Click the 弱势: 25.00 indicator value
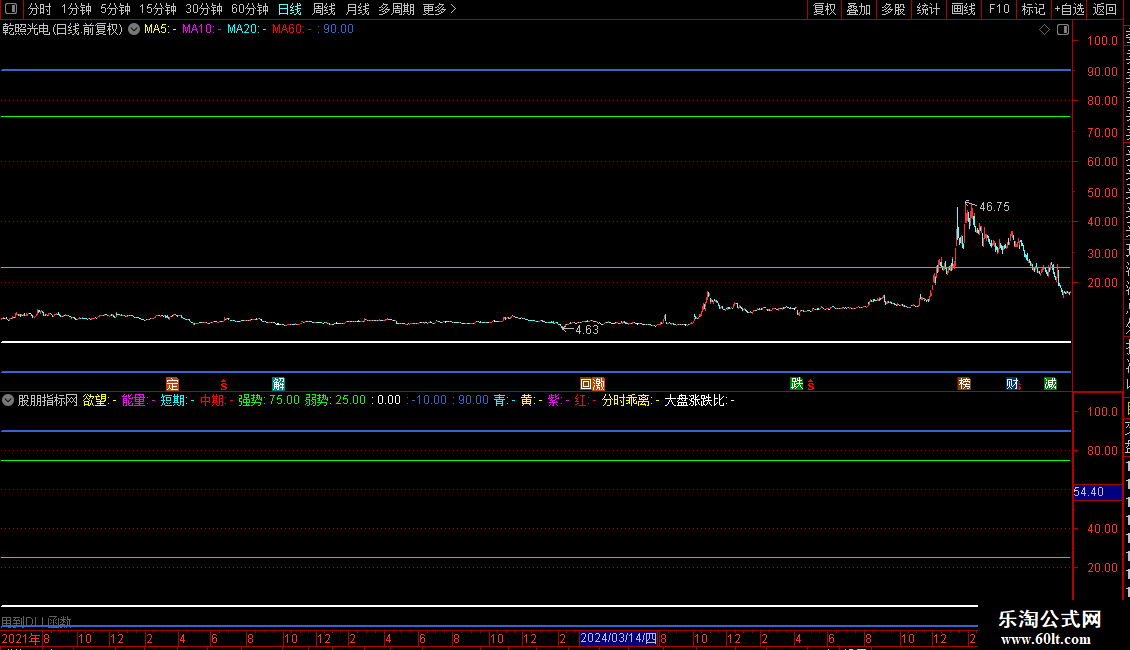The image size is (1130, 650). [x=335, y=400]
